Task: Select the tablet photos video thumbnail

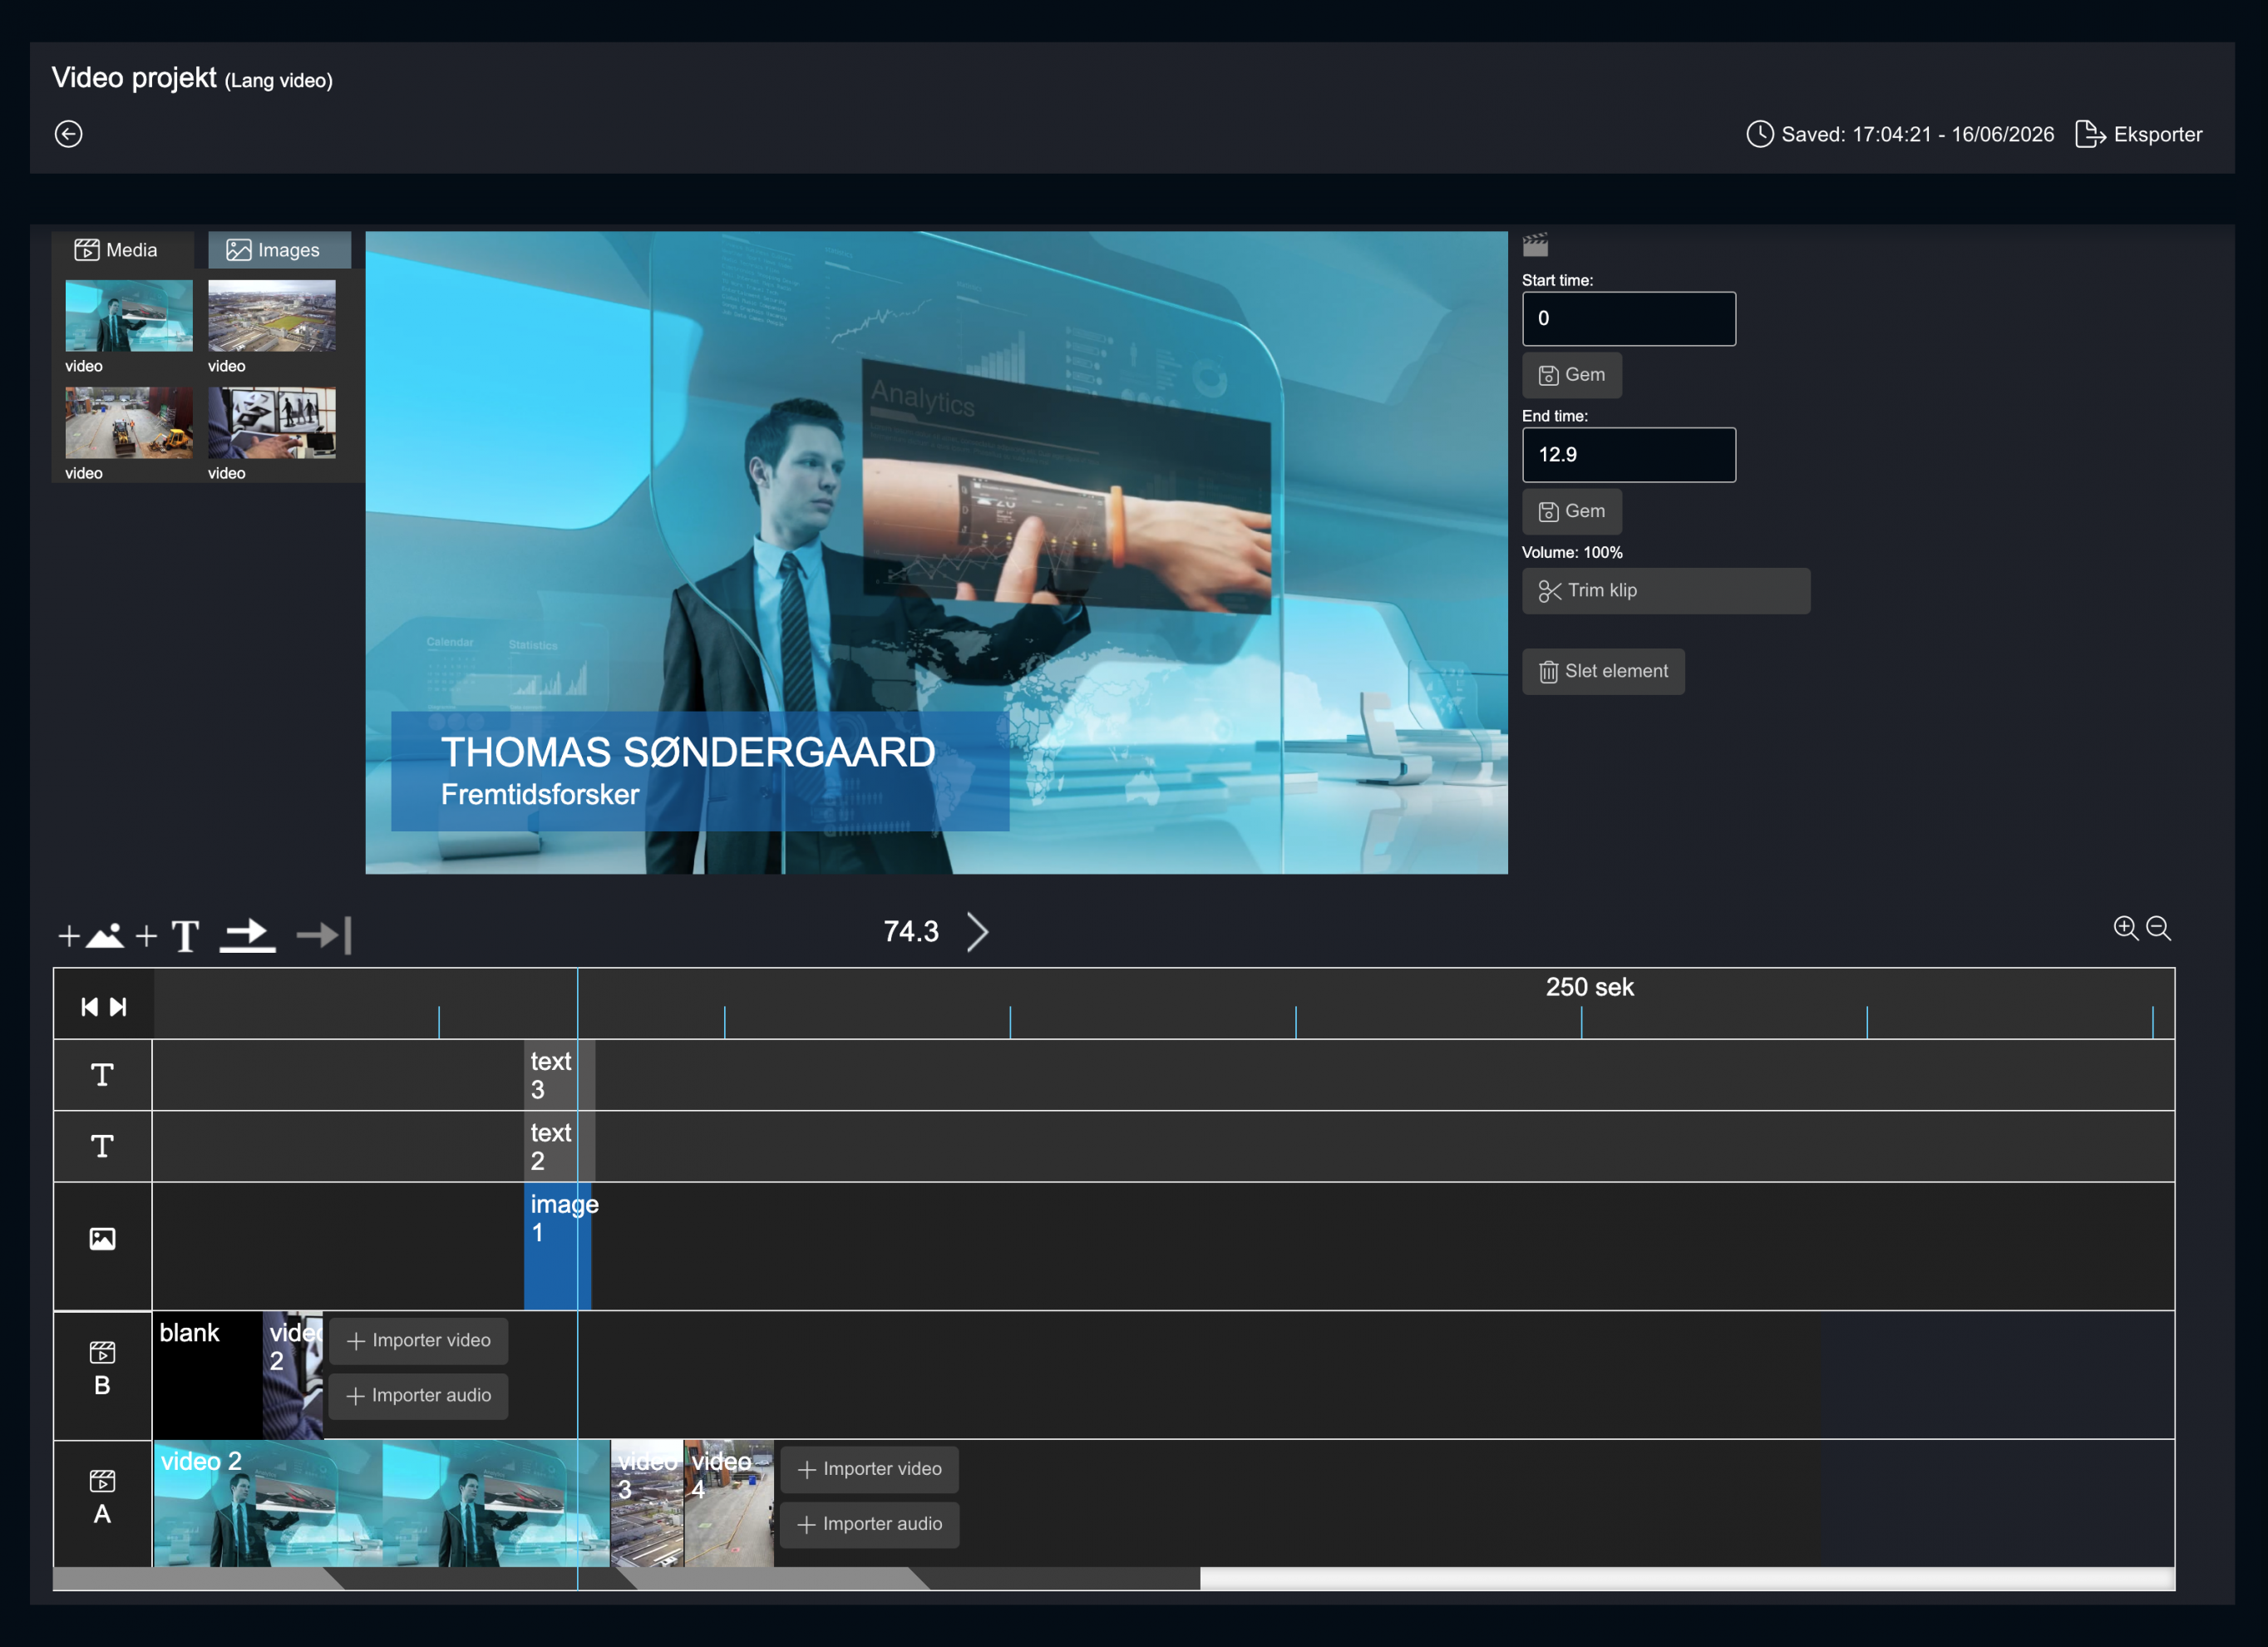Action: 272,422
